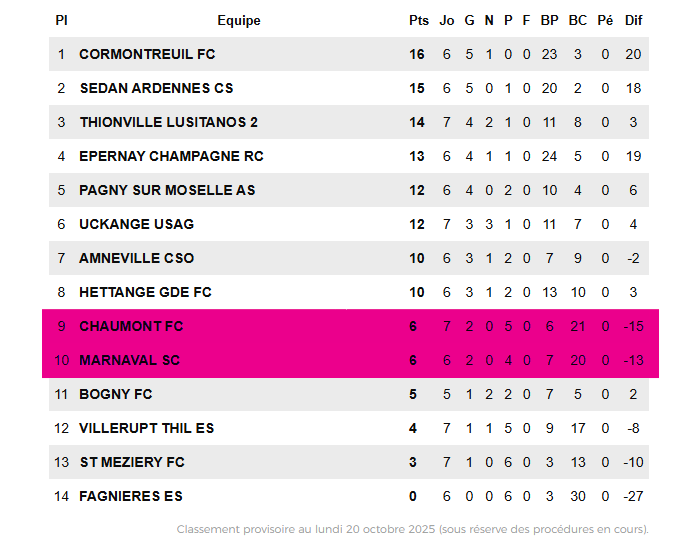Open THIONVILLE LUSITANOS 2 team entry
This screenshot has width=683, height=544.
tap(168, 122)
